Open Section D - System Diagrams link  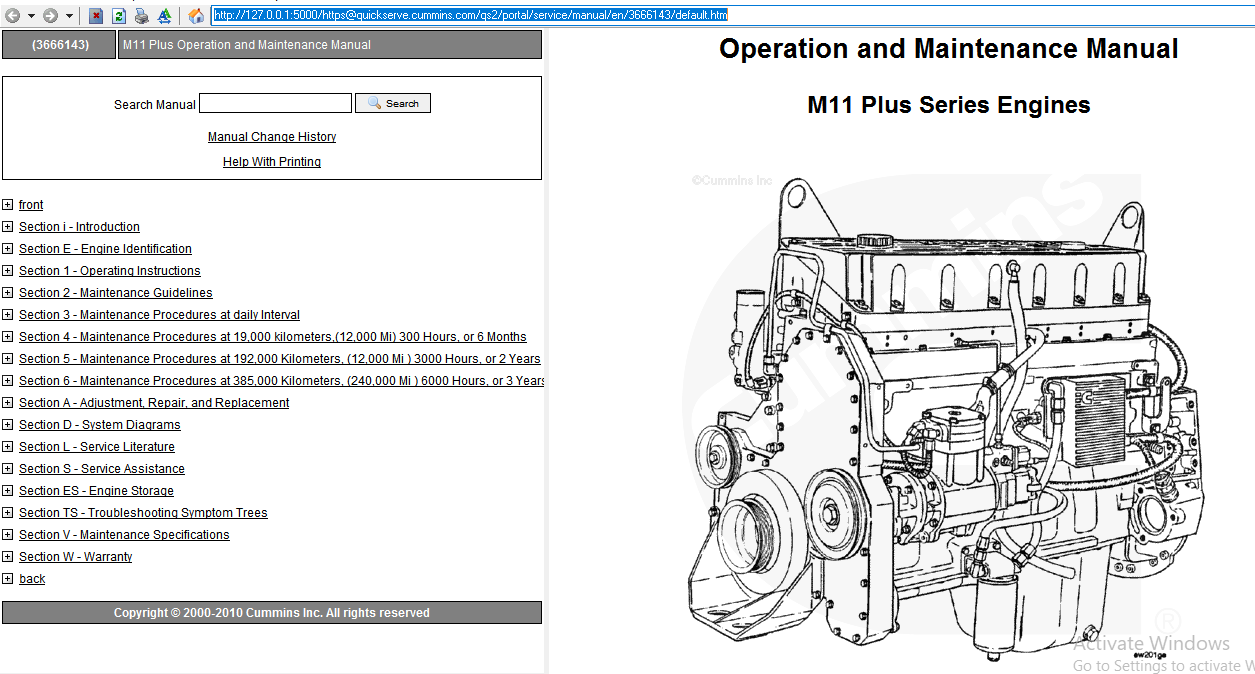click(100, 425)
